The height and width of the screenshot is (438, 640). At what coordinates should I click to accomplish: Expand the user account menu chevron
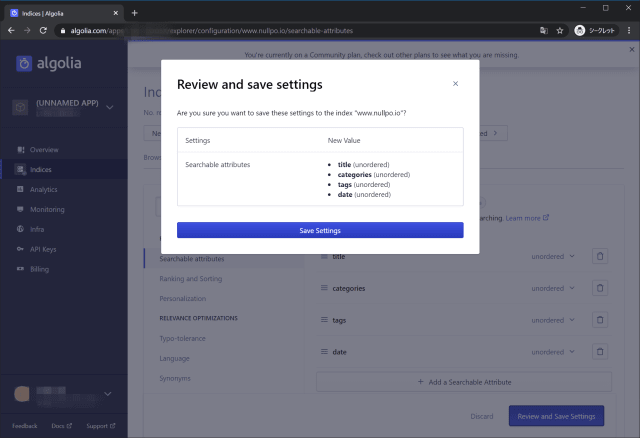click(x=108, y=394)
